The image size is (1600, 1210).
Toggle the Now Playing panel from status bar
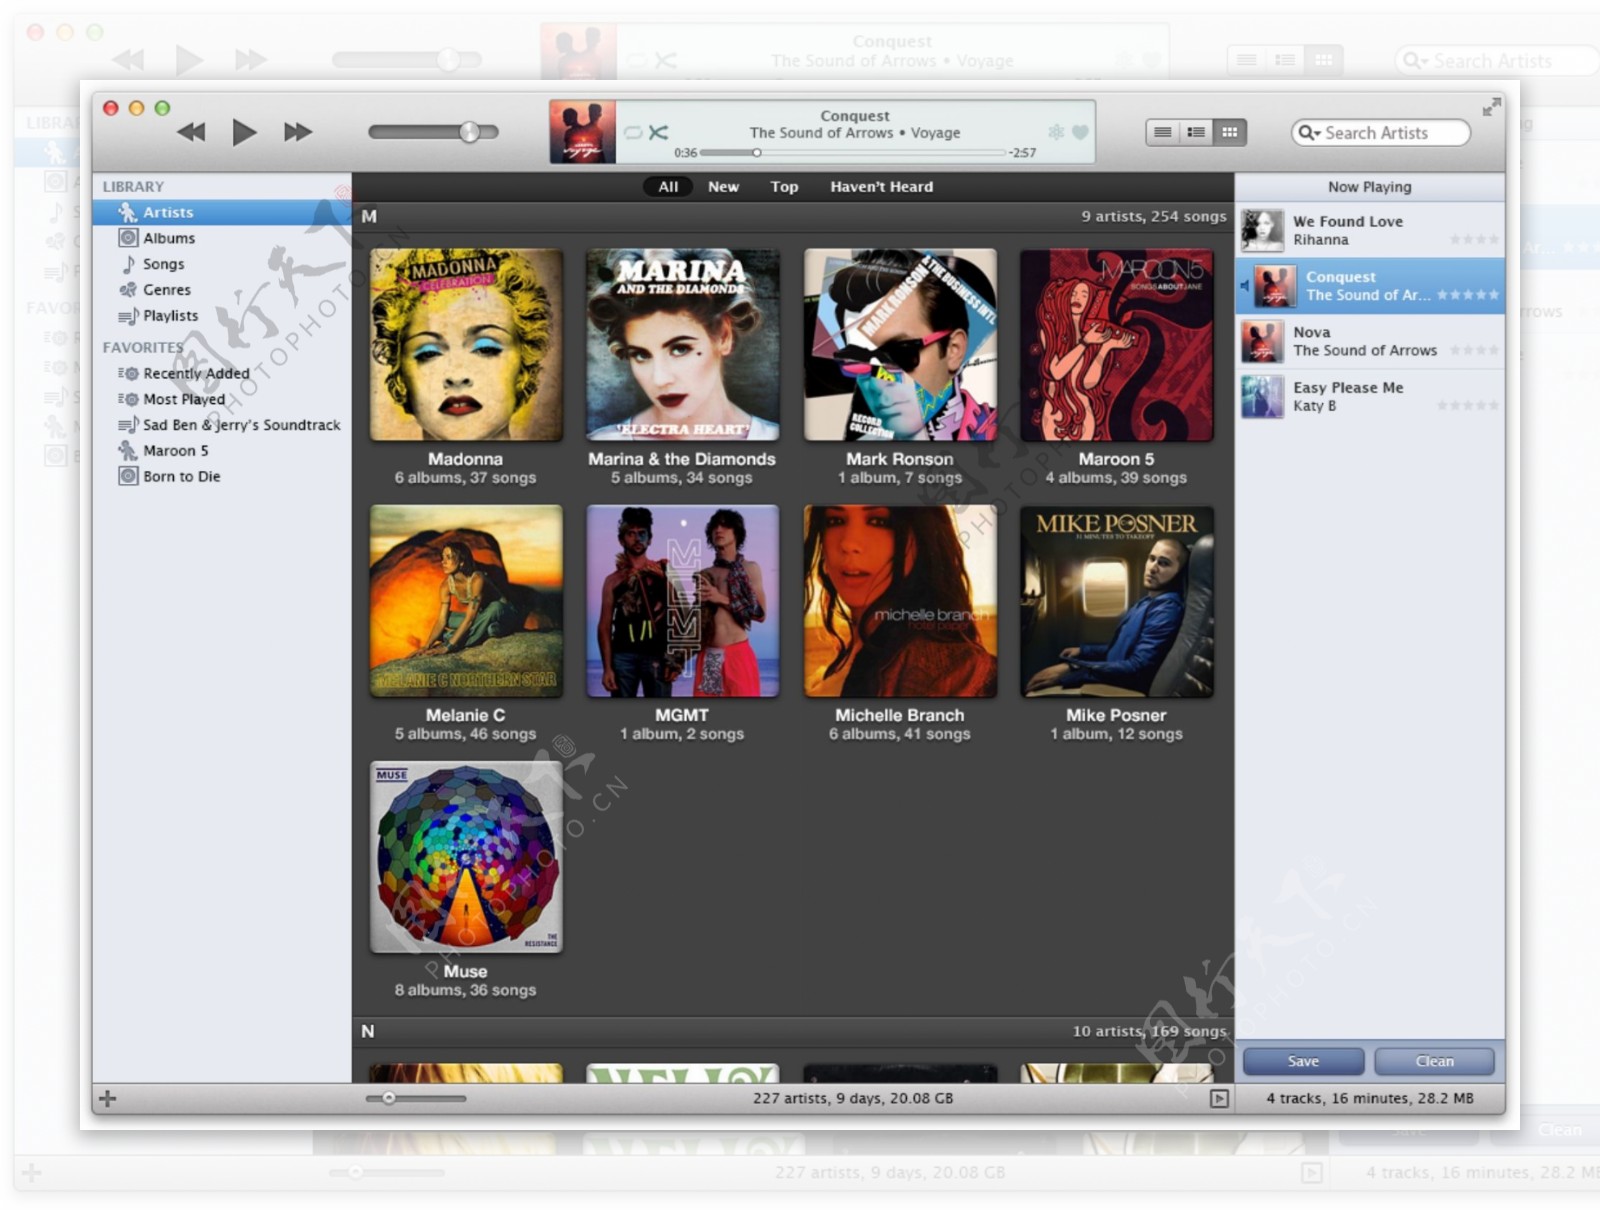1219,1098
